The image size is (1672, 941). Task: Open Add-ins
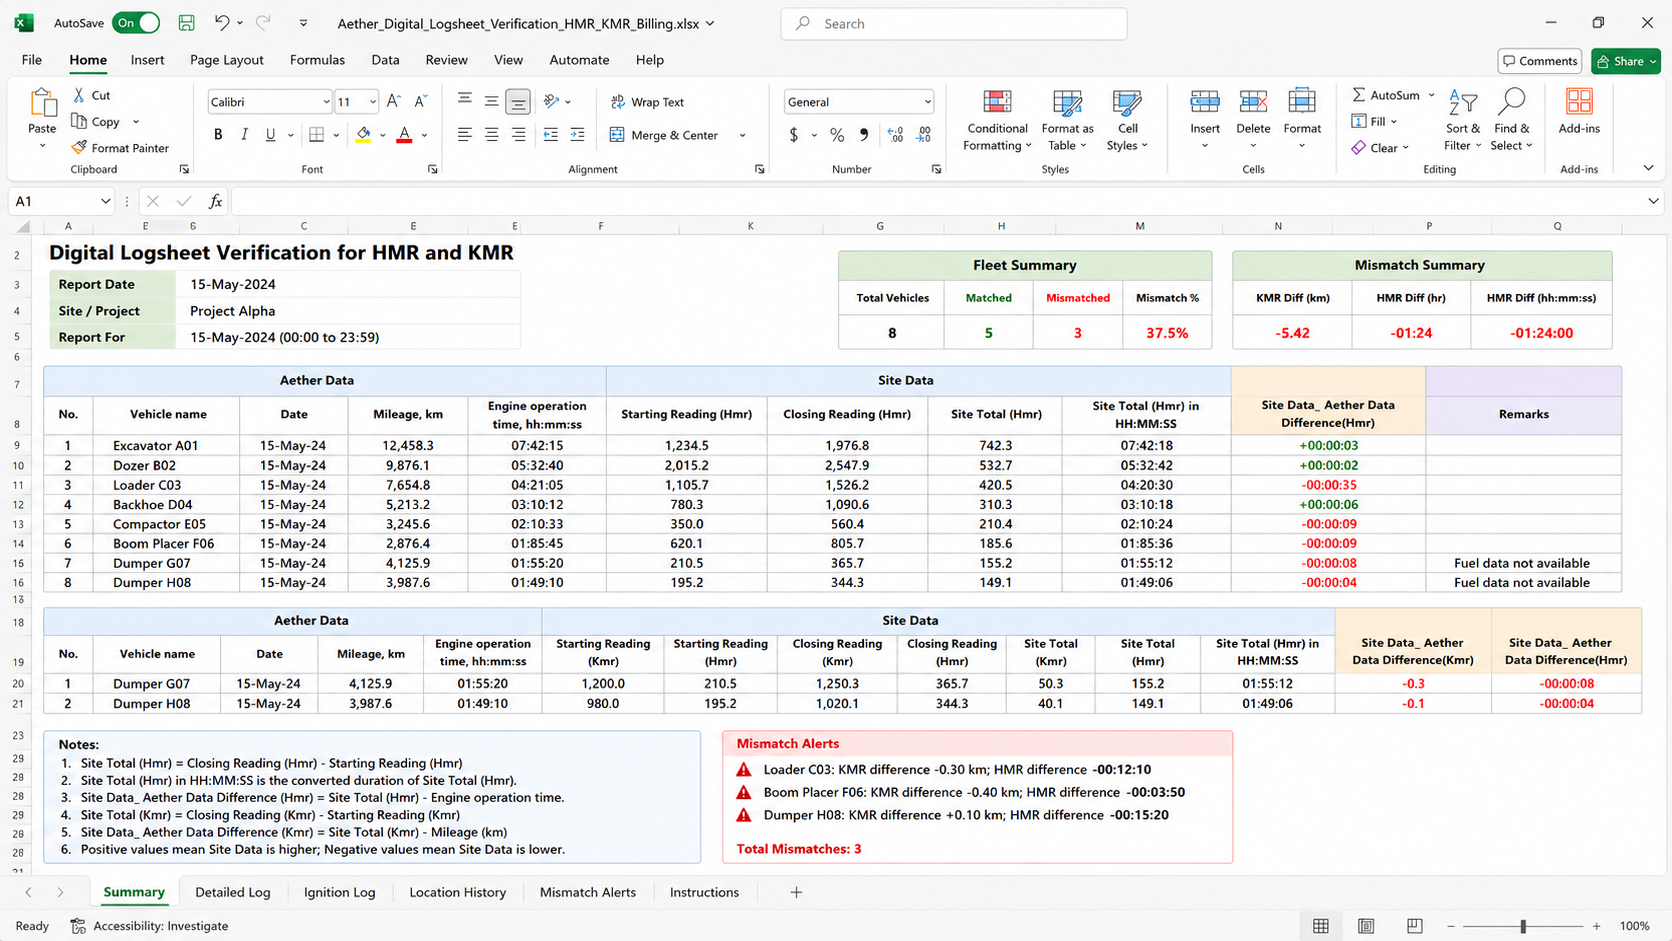pyautogui.click(x=1579, y=110)
